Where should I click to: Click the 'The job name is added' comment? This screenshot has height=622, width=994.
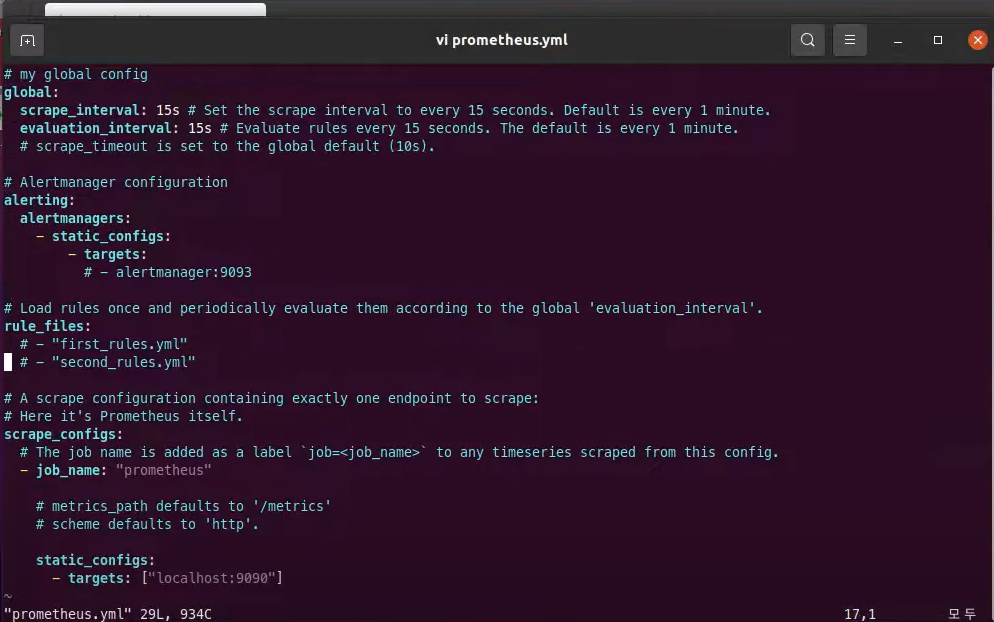(x=399, y=452)
